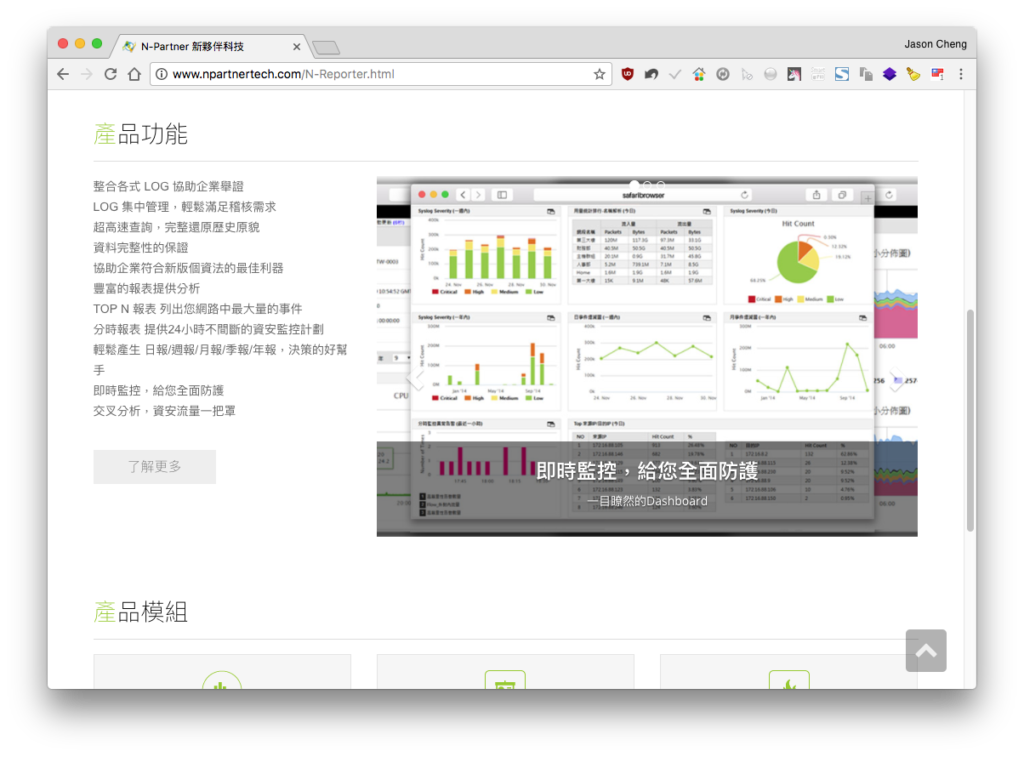
Task: Open the colorful house extension icon
Action: (x=699, y=74)
